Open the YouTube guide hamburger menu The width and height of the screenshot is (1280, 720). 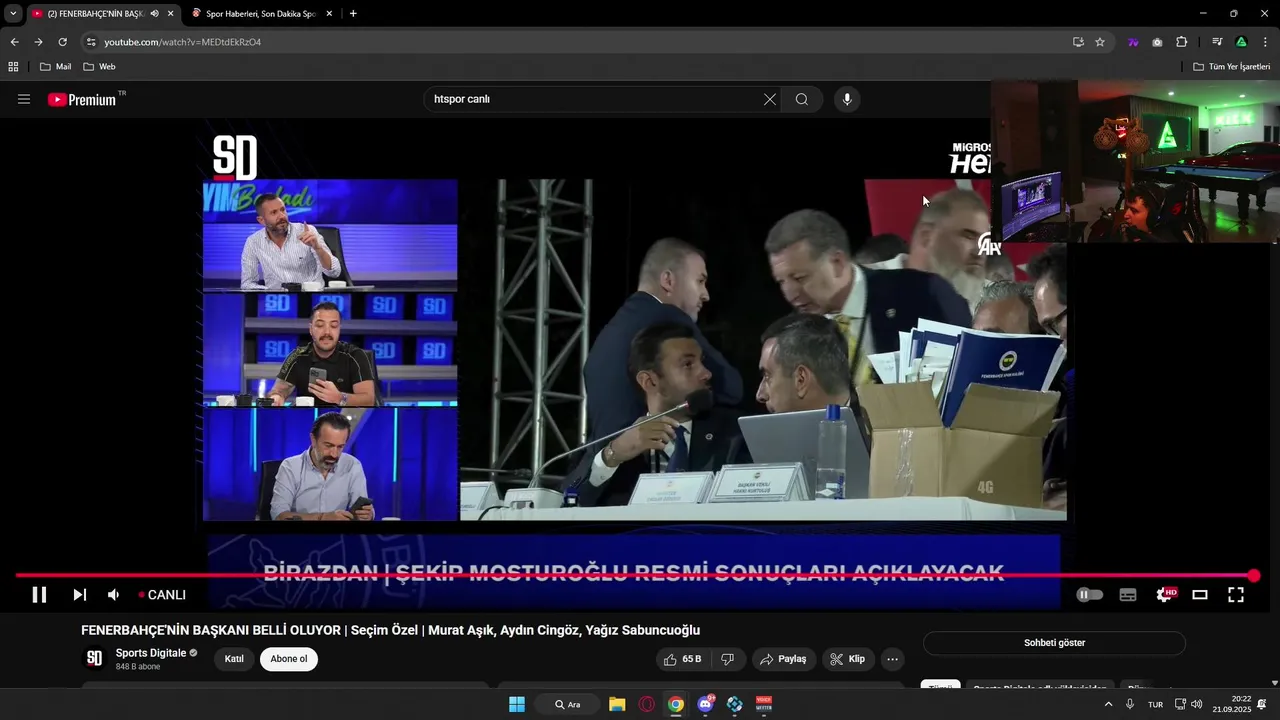[x=24, y=99]
